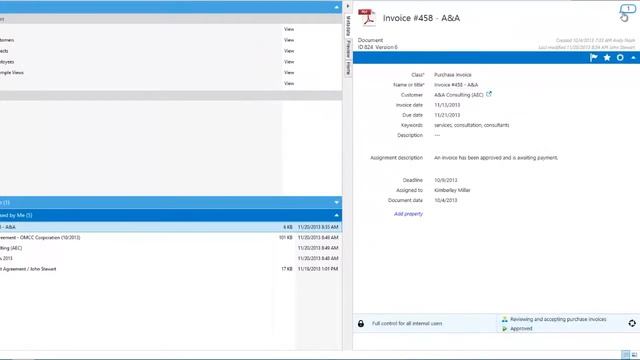
Task: Select the row ending in (AEC) in the list
Action: (171, 248)
